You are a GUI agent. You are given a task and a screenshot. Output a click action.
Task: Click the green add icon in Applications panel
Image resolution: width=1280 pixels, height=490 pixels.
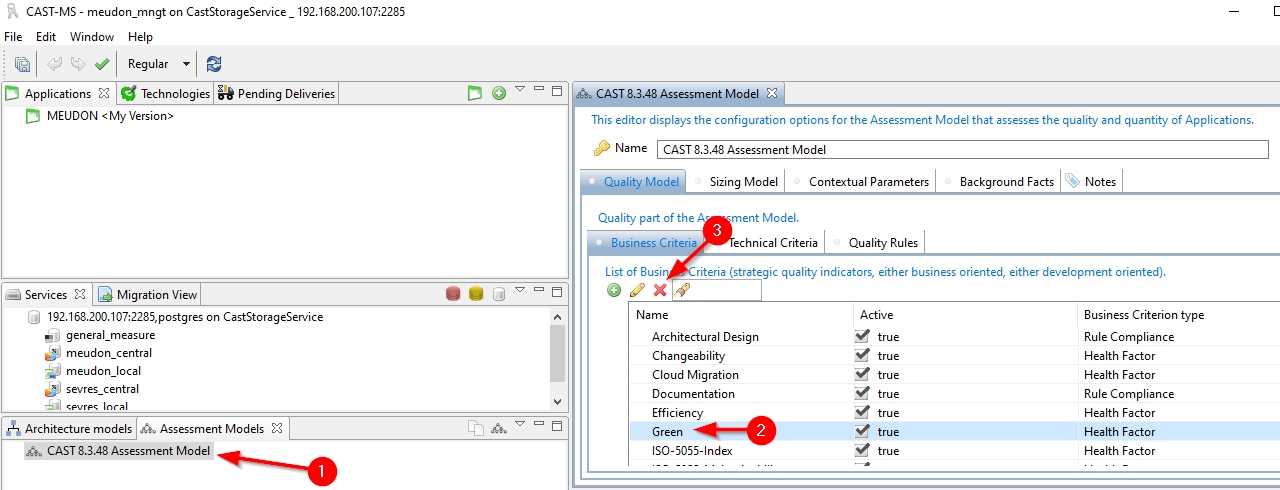499,93
